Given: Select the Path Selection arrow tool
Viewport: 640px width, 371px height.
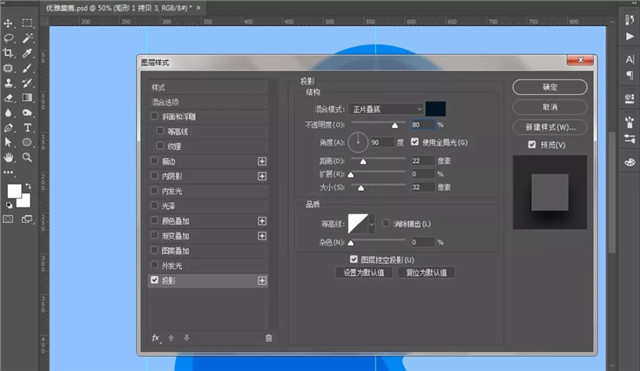Looking at the screenshot, I should pyautogui.click(x=8, y=142).
